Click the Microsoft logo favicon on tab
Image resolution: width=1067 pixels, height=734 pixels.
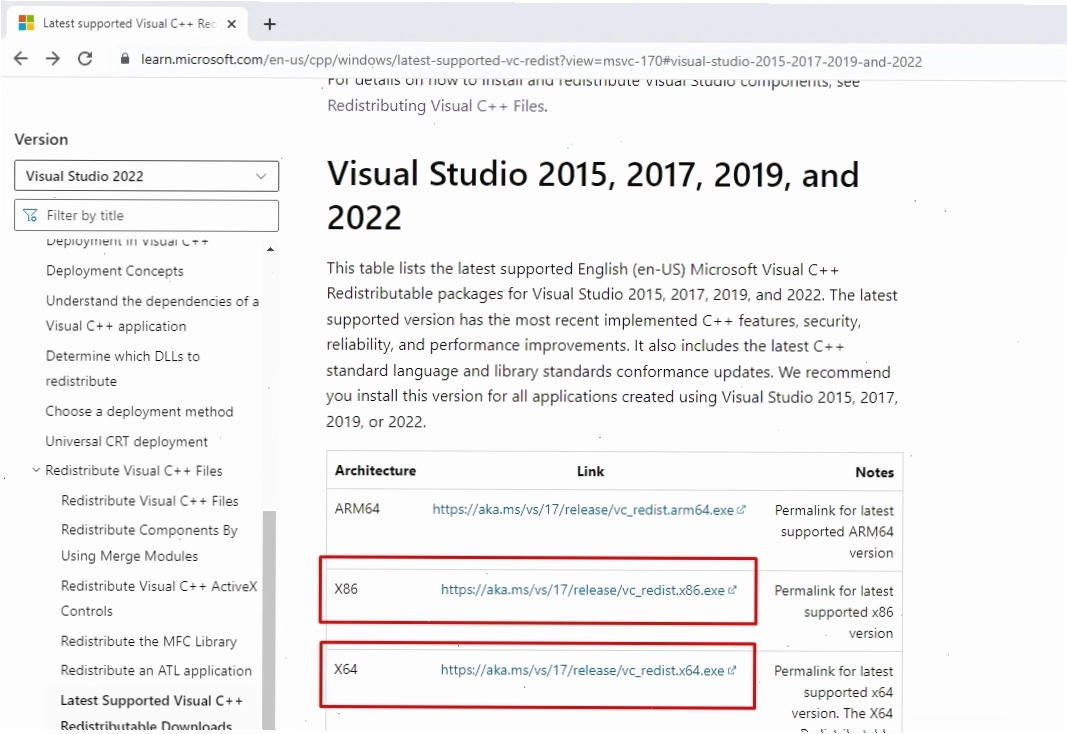[27, 23]
